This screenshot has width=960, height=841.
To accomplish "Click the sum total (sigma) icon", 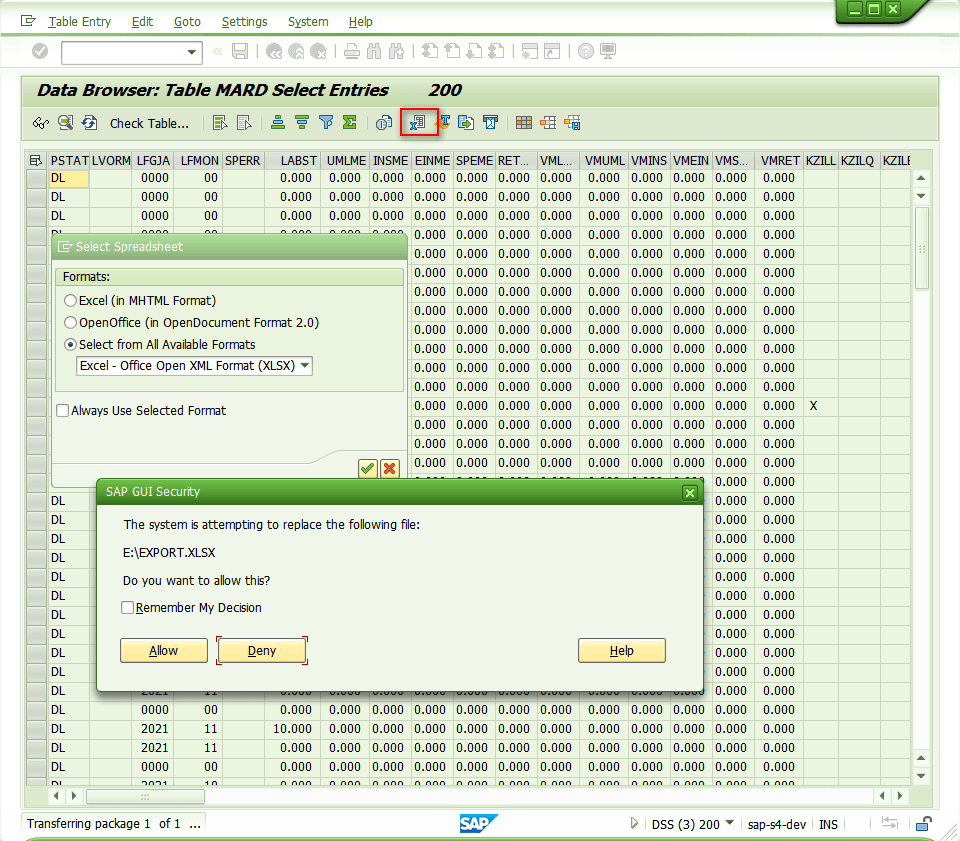I will 349,123.
